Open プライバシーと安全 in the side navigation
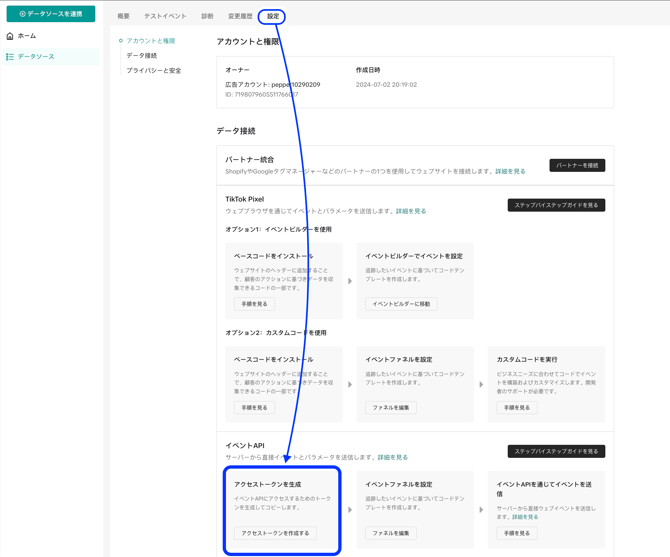This screenshot has height=557, width=670. click(x=153, y=71)
